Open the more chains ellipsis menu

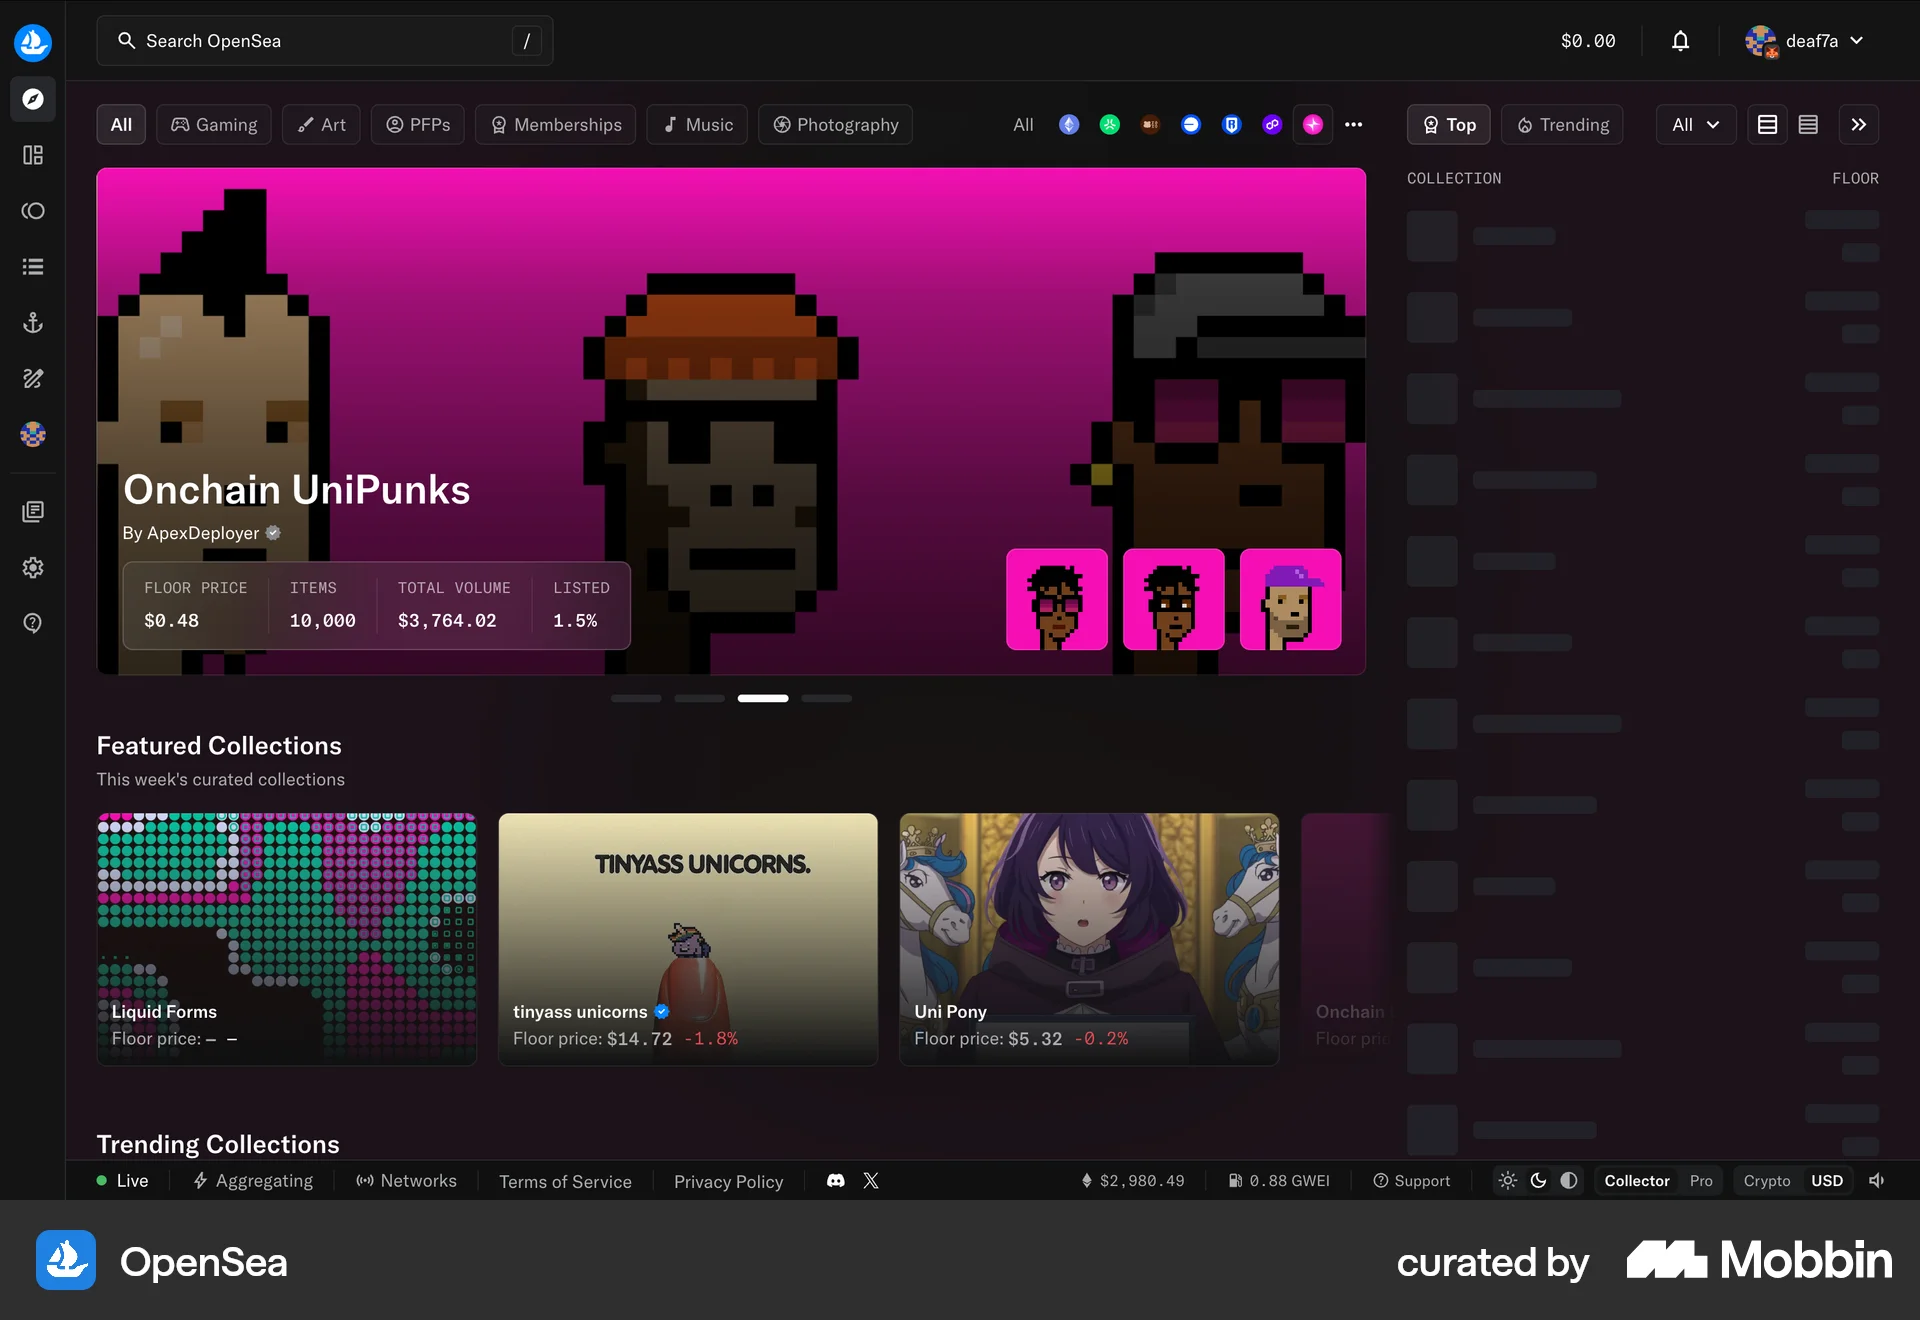click(1354, 124)
